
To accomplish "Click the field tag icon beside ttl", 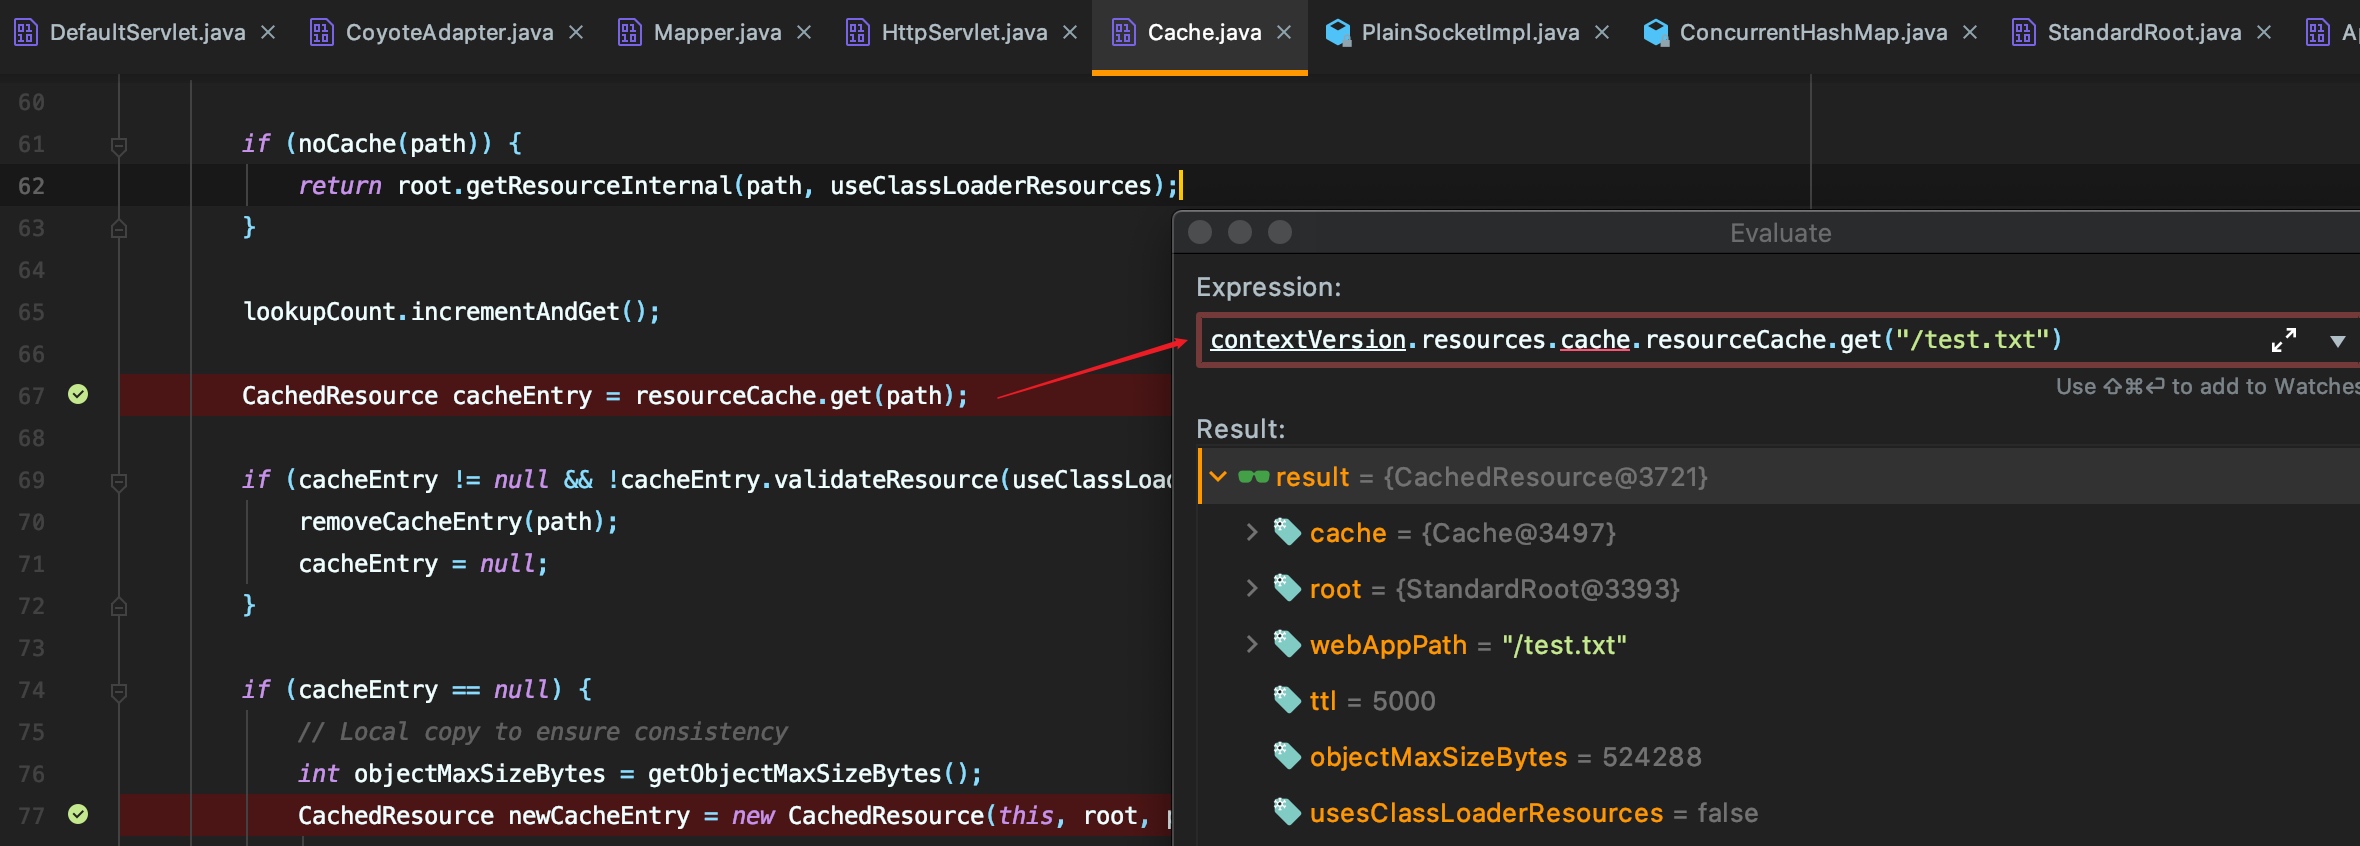I will [1287, 700].
